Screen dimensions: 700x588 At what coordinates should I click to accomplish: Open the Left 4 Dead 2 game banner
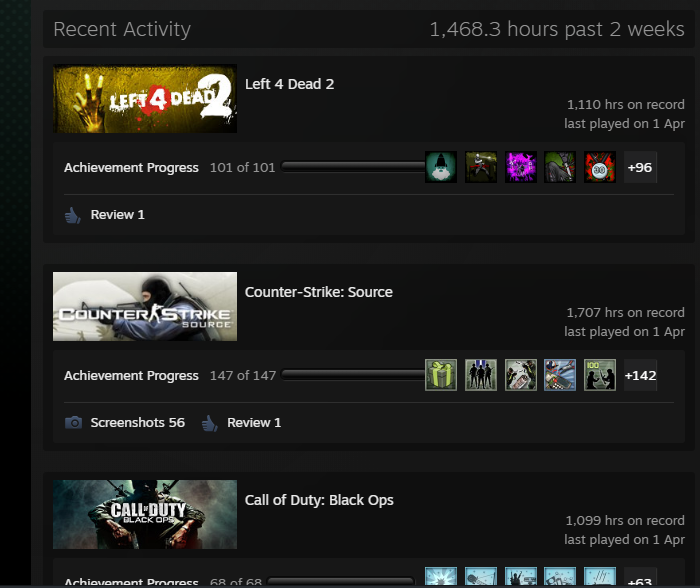(145, 99)
